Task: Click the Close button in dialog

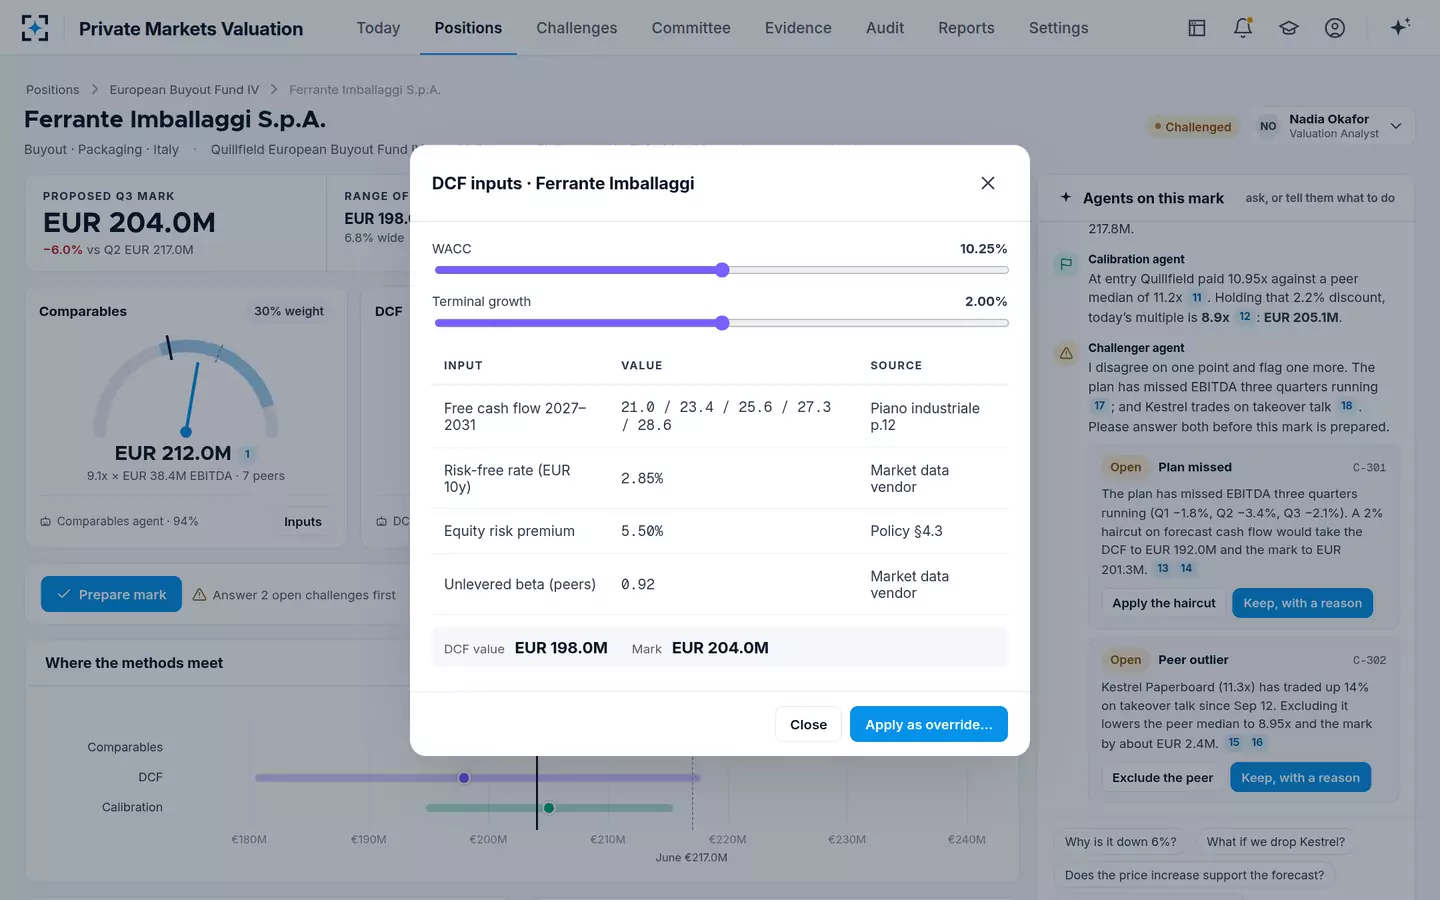Action: click(808, 724)
